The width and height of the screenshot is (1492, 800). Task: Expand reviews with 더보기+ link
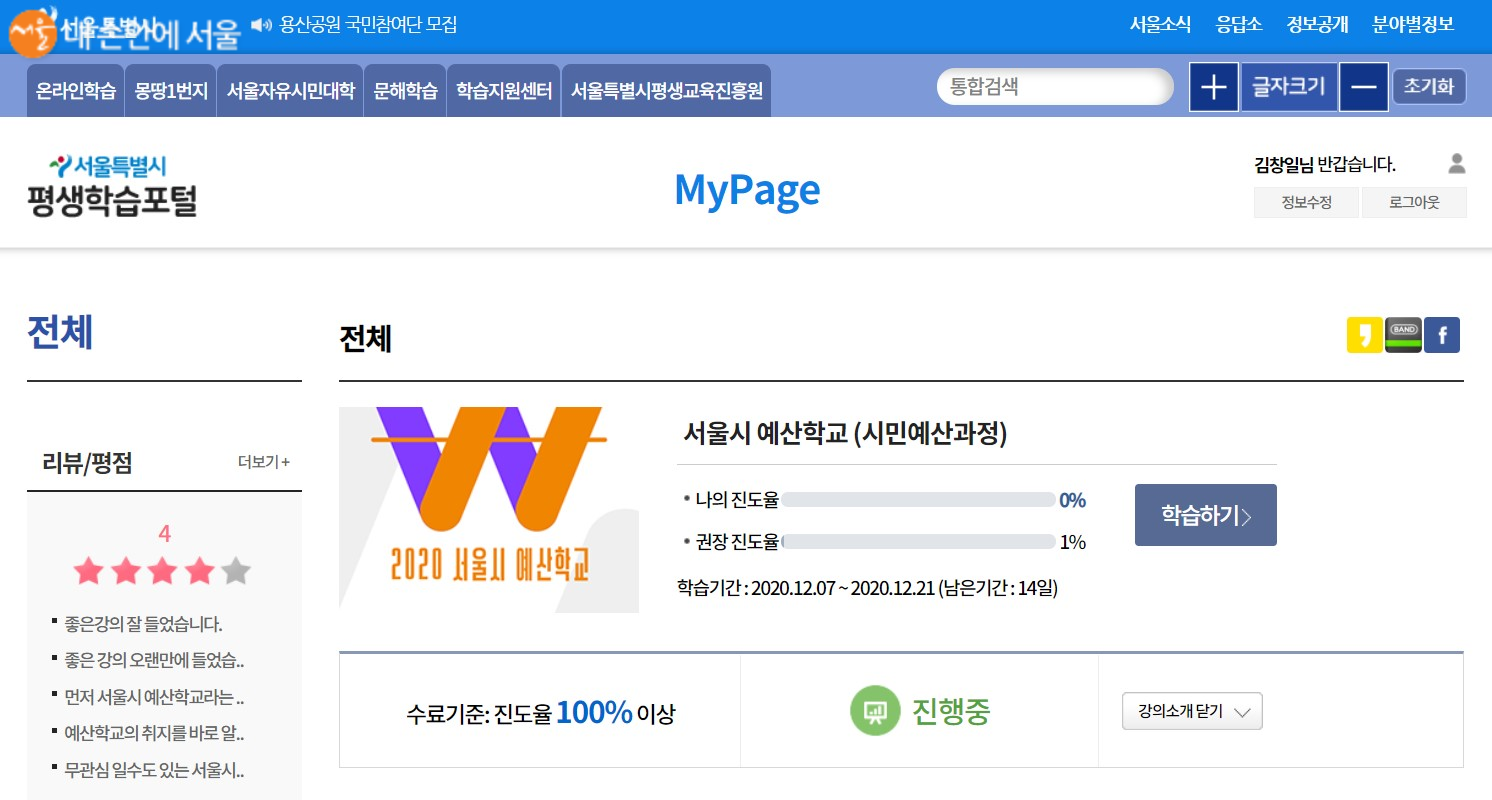(x=264, y=462)
